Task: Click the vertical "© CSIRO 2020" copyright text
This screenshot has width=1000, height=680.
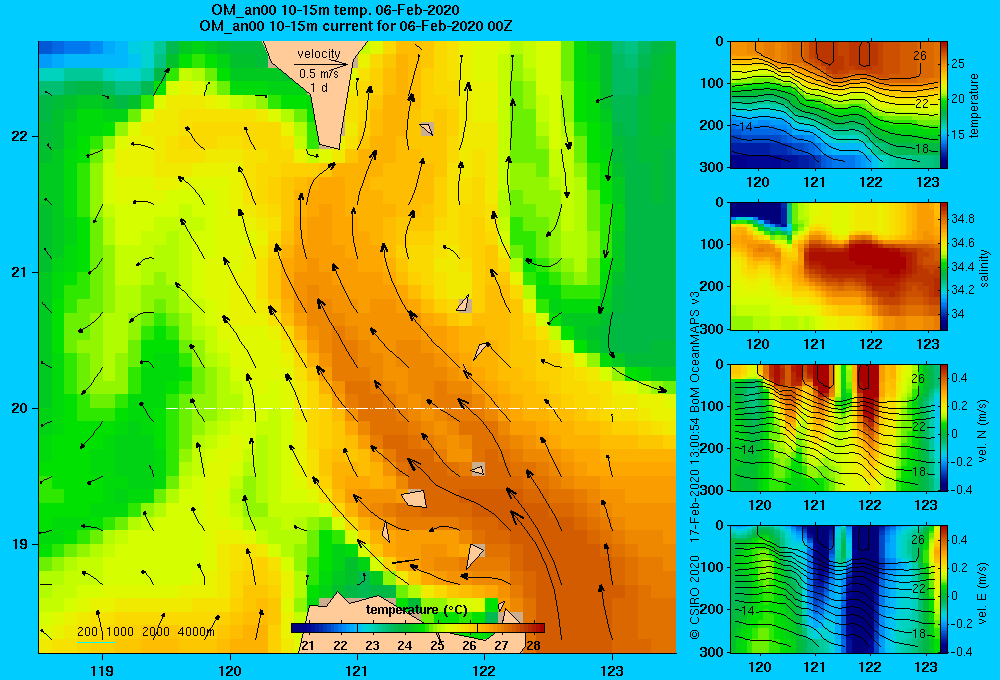Action: coord(695,597)
